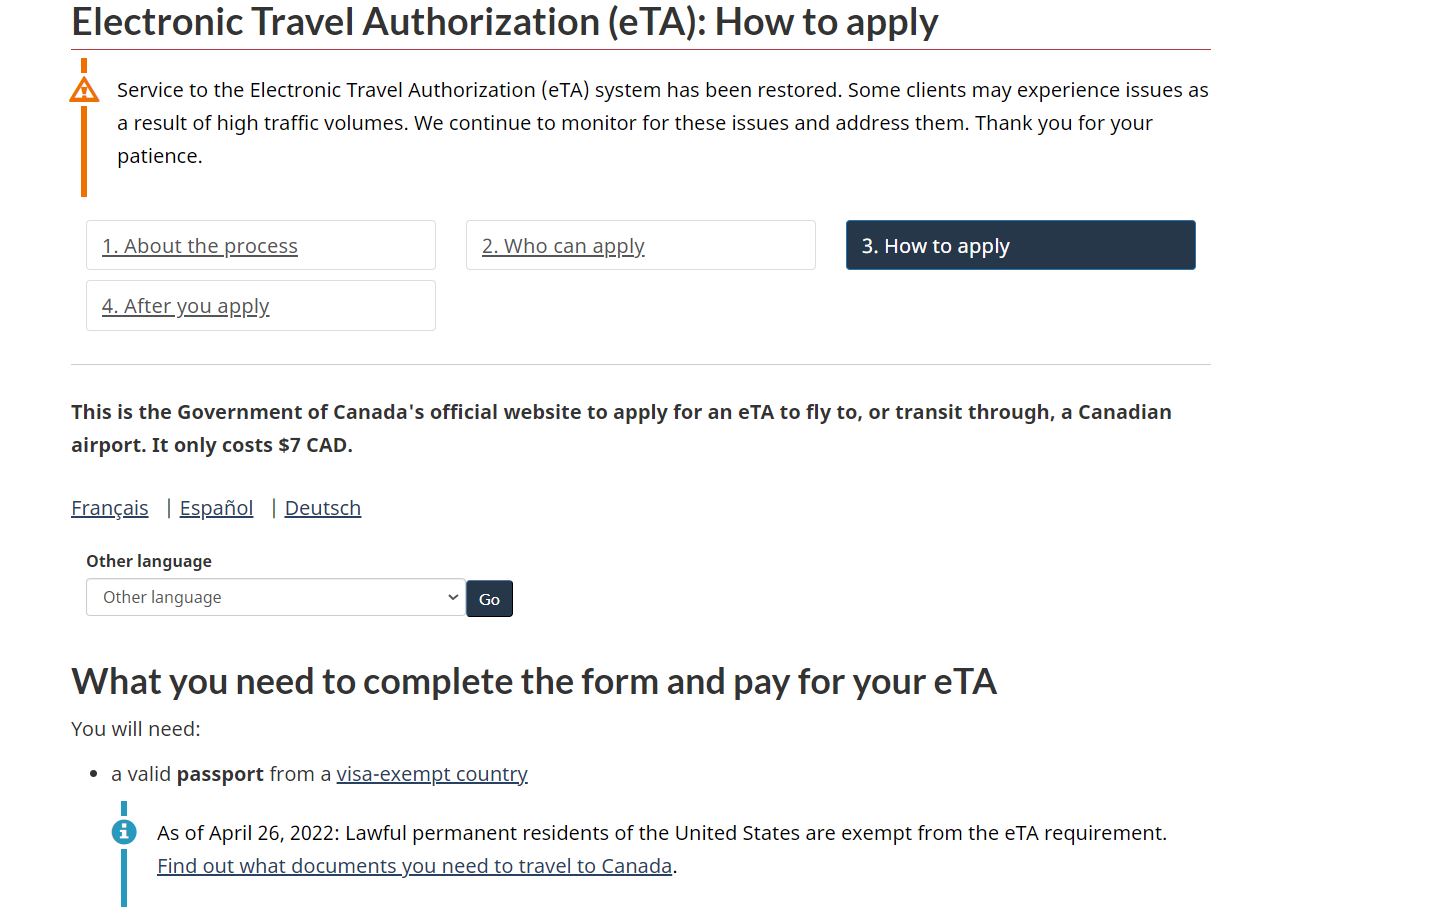Click the chevron arrow in the language select box

[x=452, y=597]
